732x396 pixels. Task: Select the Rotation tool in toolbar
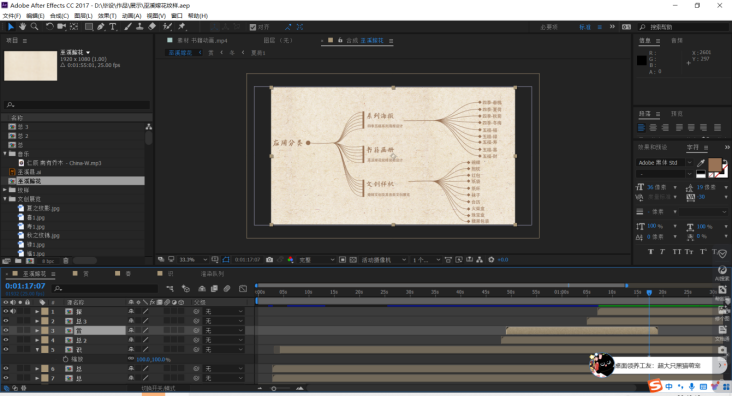49,27
